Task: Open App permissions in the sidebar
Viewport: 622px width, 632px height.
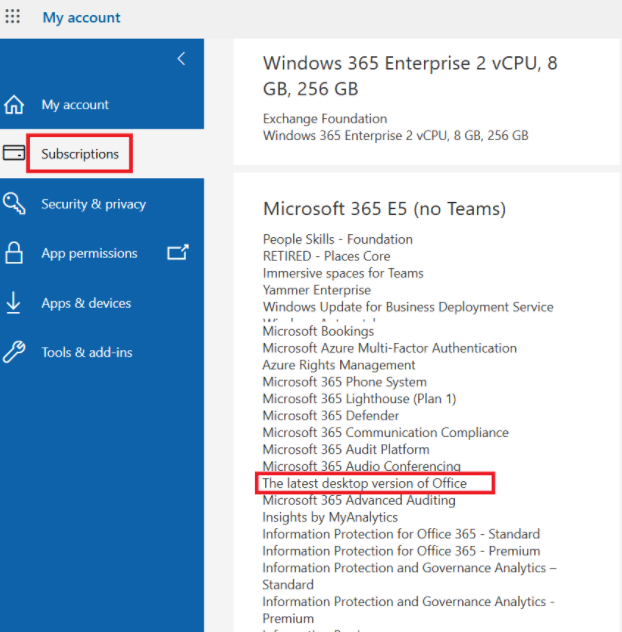Action: (x=102, y=253)
